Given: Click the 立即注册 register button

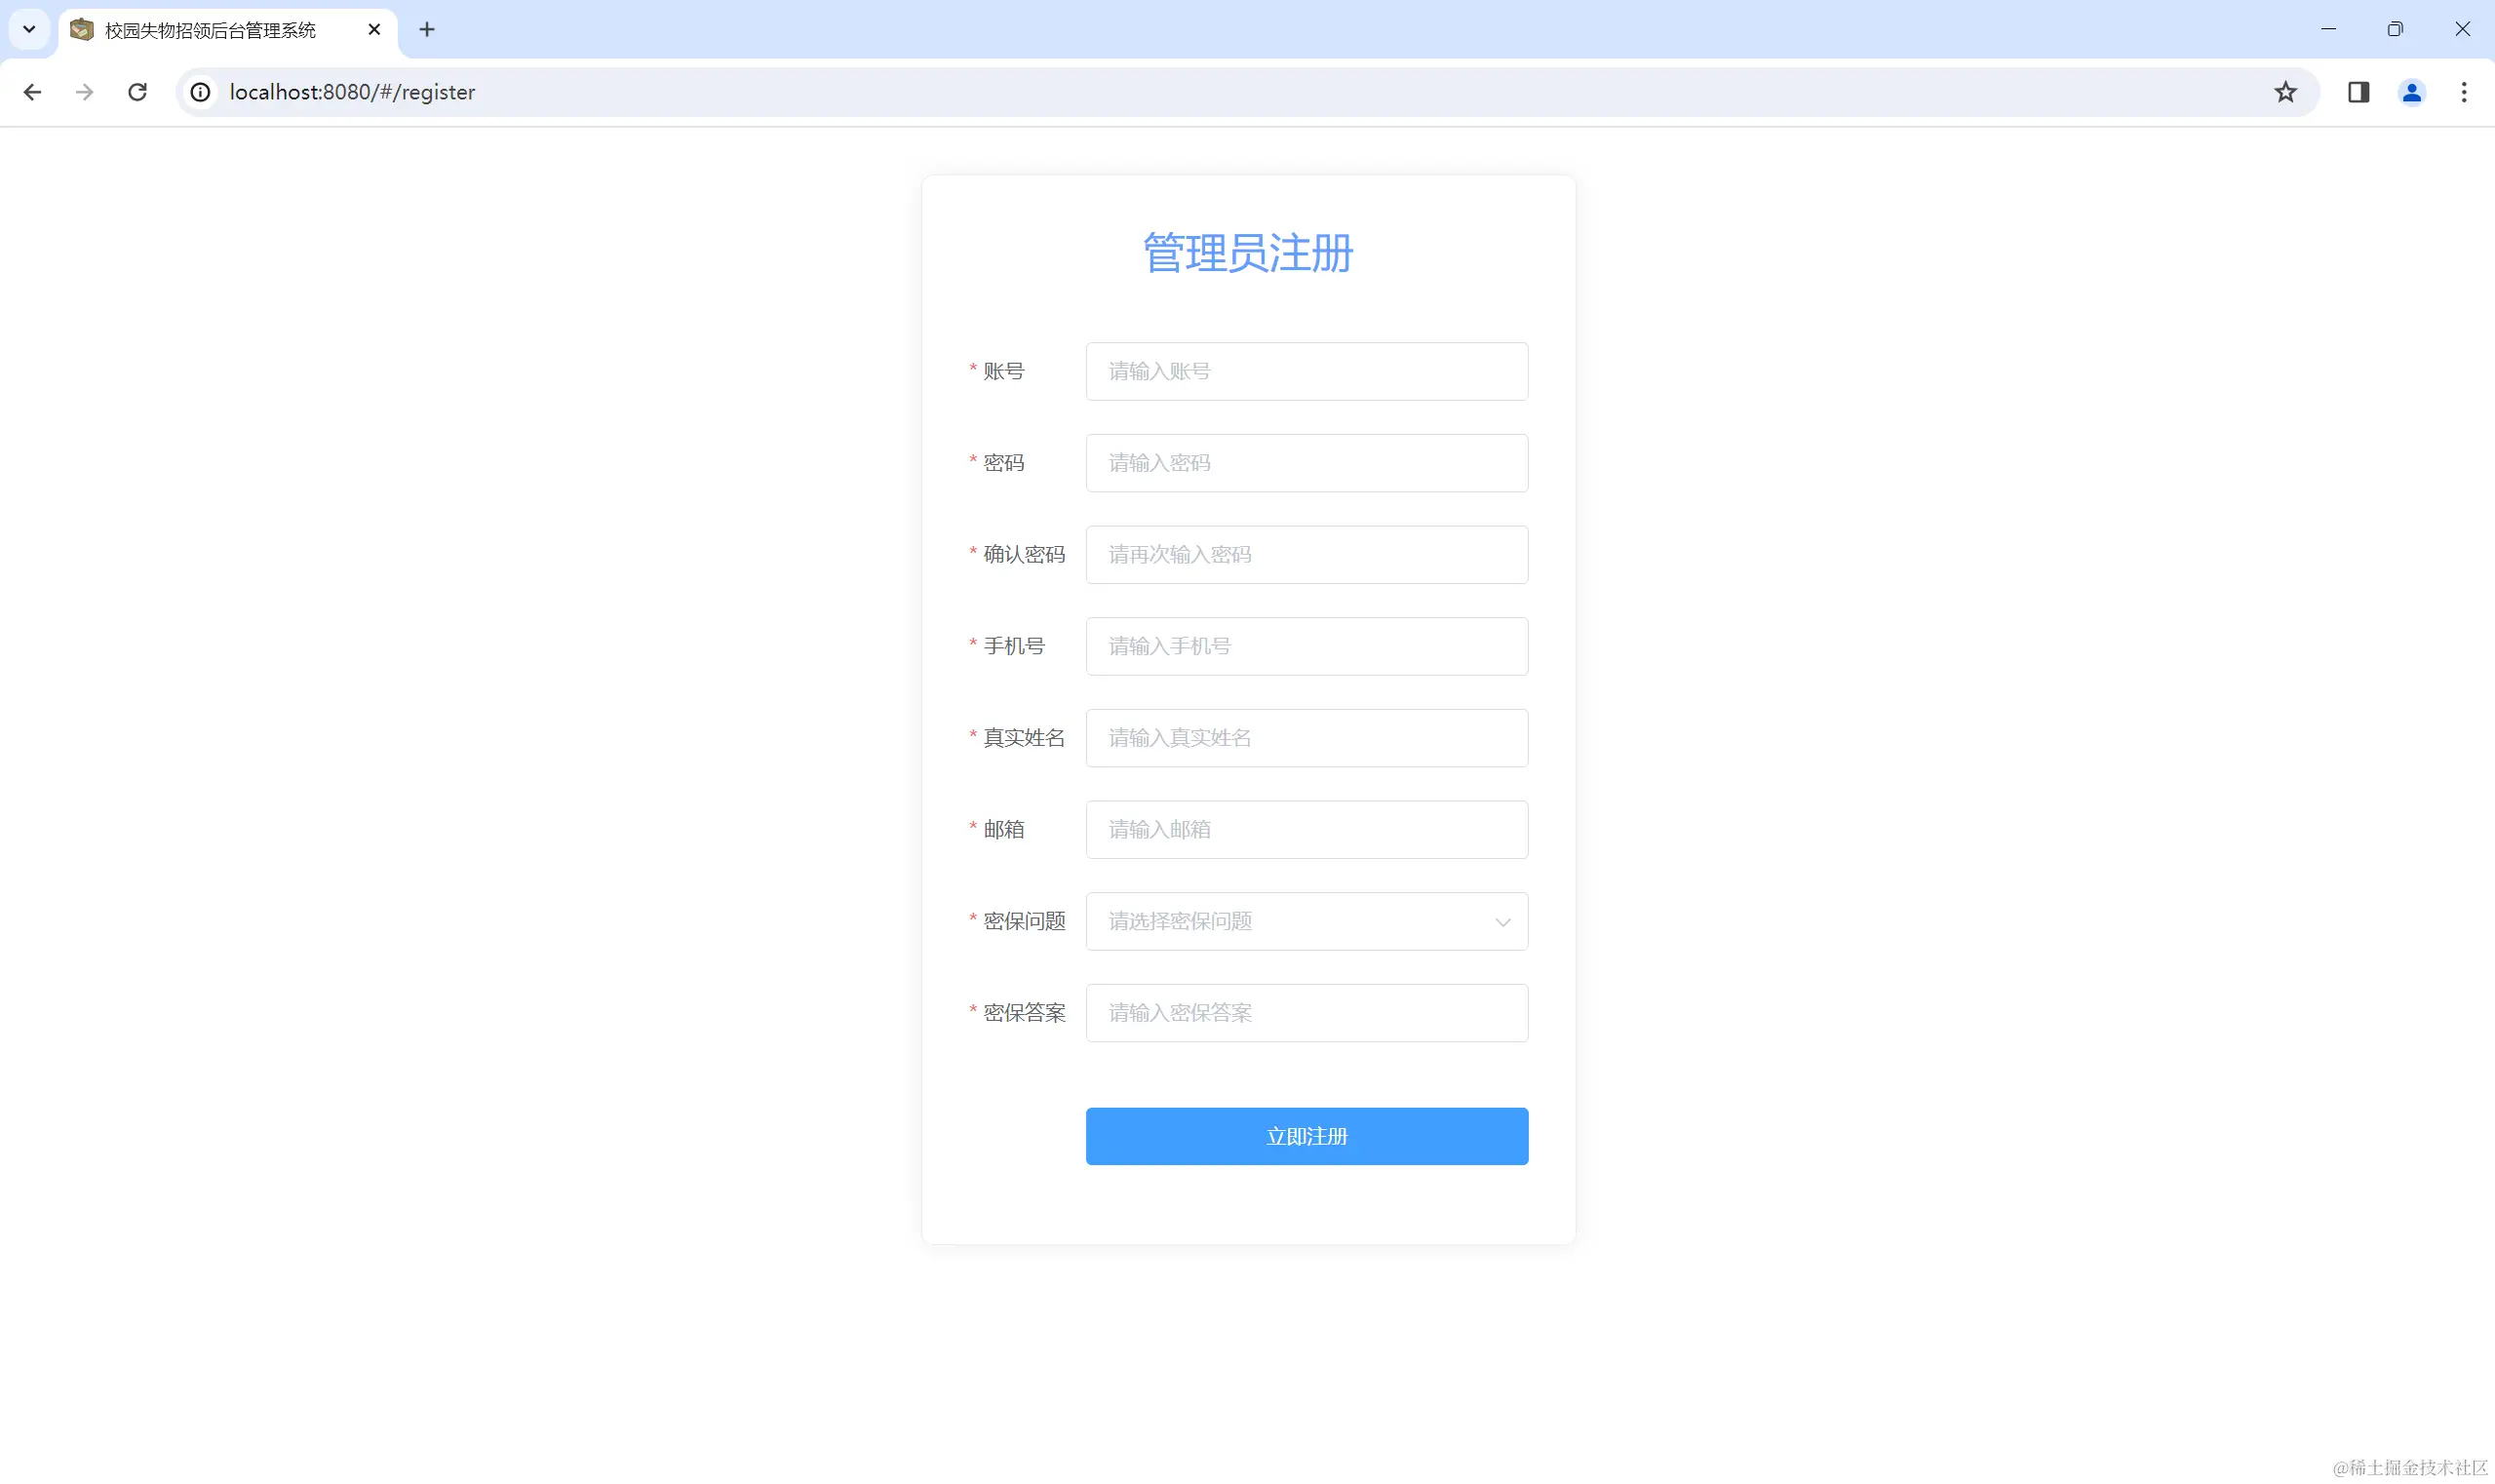Looking at the screenshot, I should (1306, 1136).
